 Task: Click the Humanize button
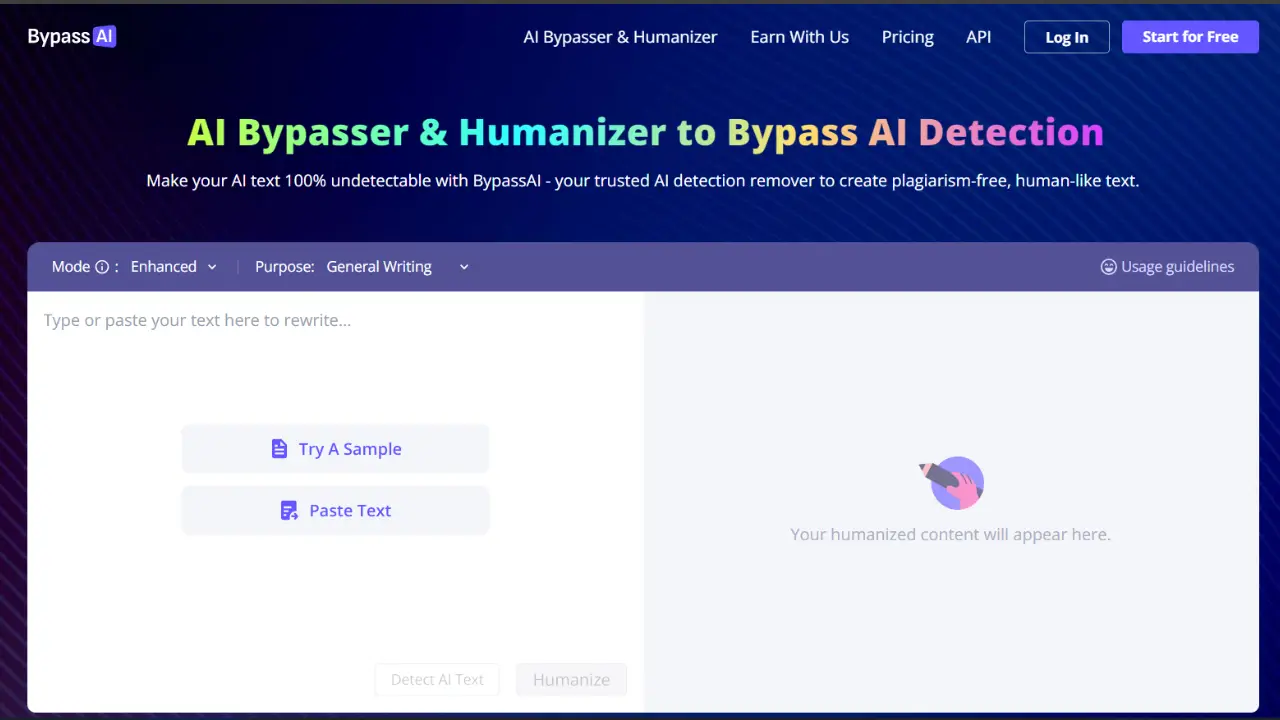tap(571, 679)
